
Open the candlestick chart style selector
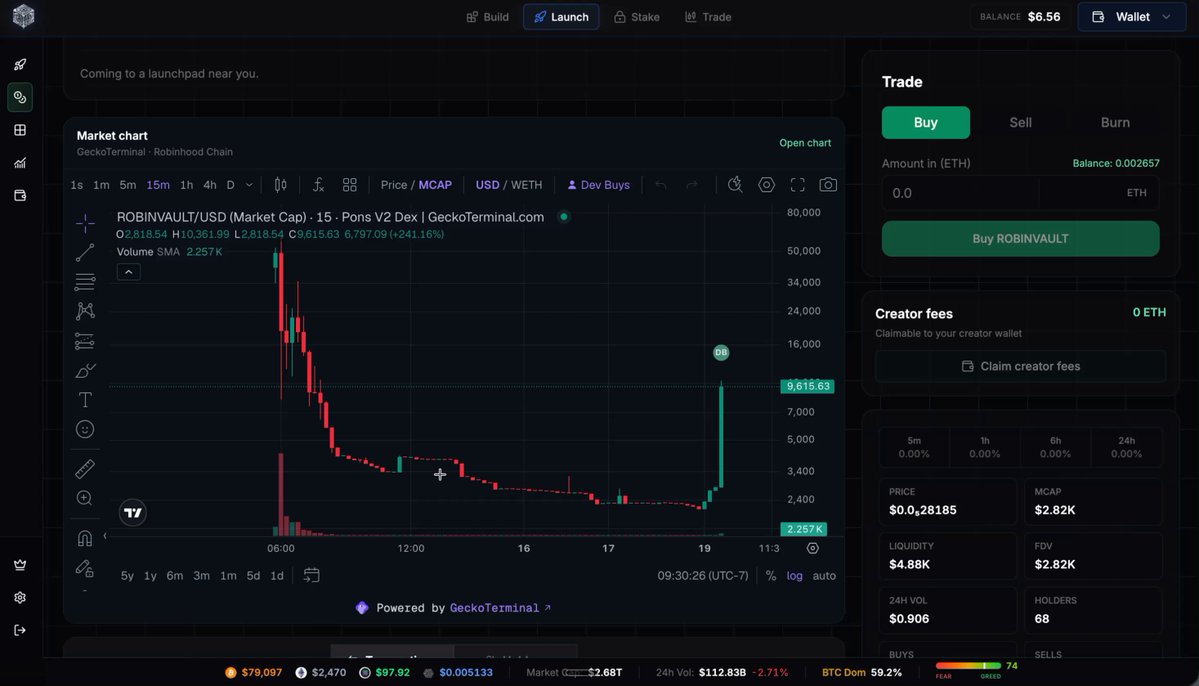point(281,184)
